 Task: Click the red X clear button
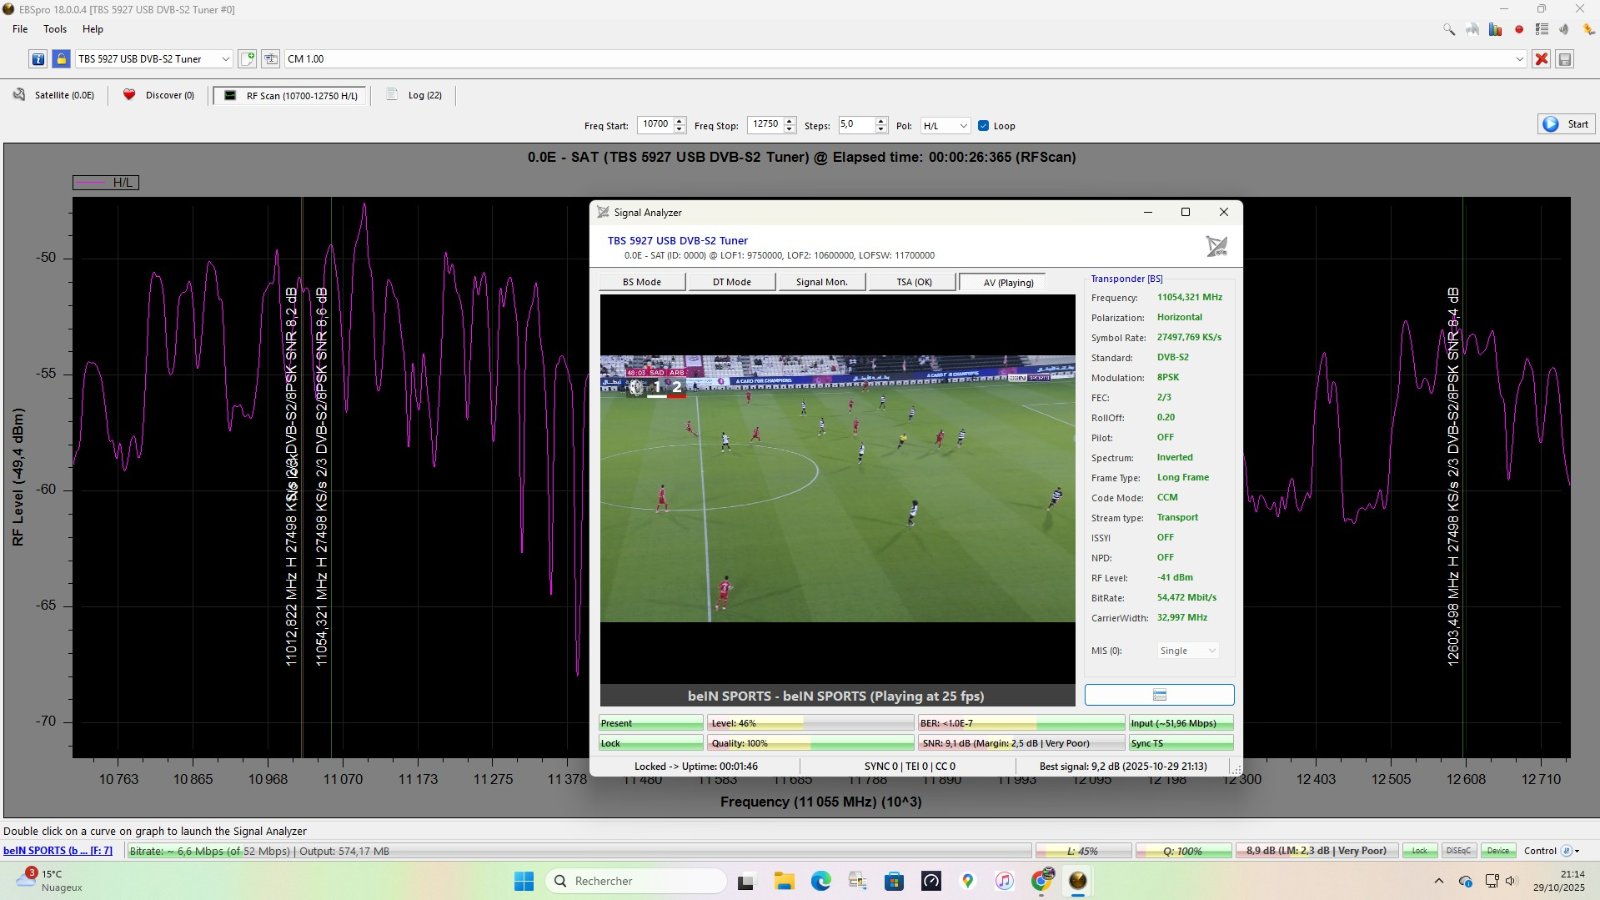tap(1541, 59)
